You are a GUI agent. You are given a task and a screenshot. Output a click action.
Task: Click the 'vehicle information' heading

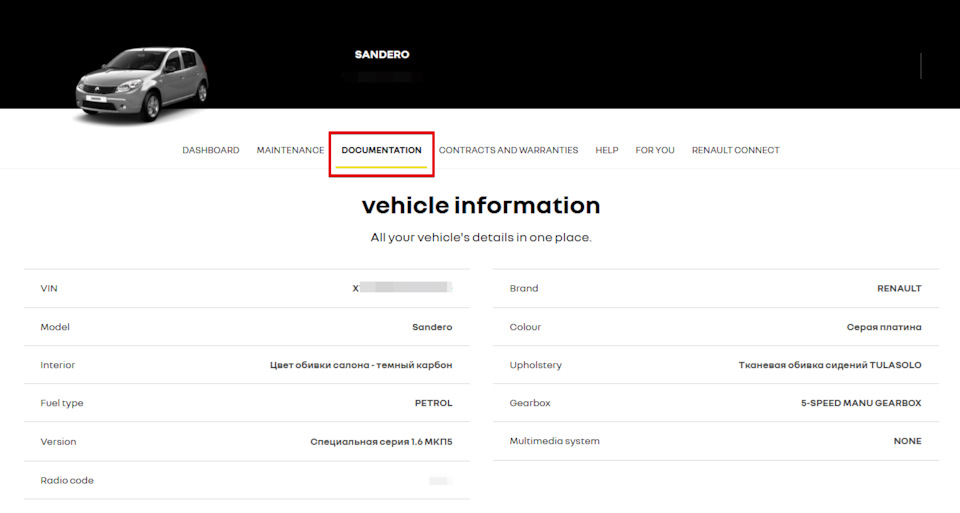pyautogui.click(x=481, y=205)
